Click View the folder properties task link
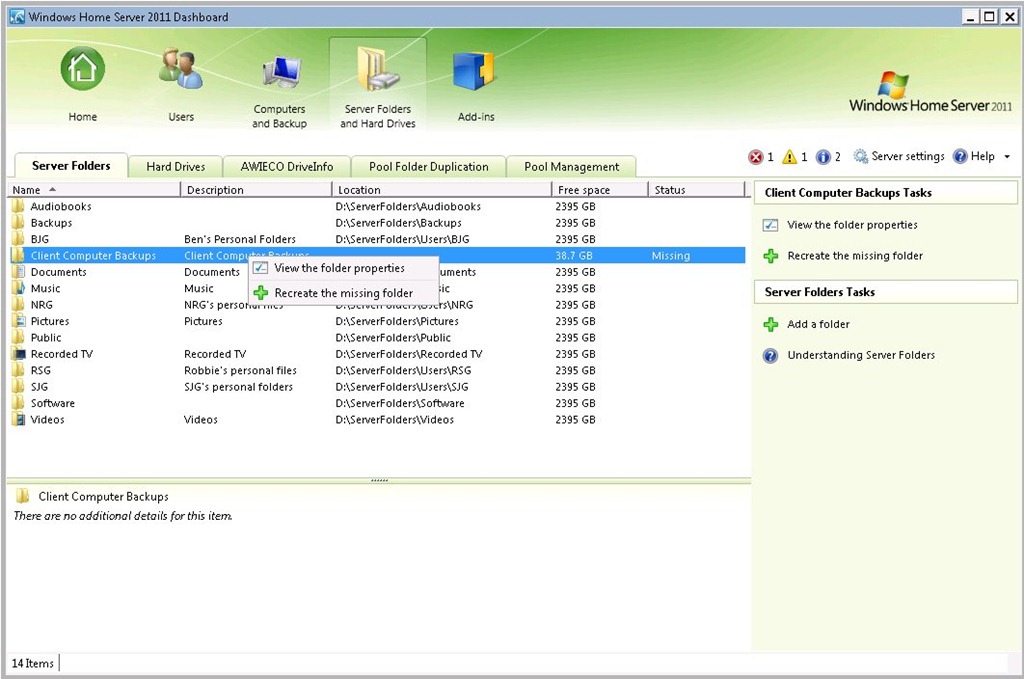Screen dimensions: 1024x679 coord(852,225)
